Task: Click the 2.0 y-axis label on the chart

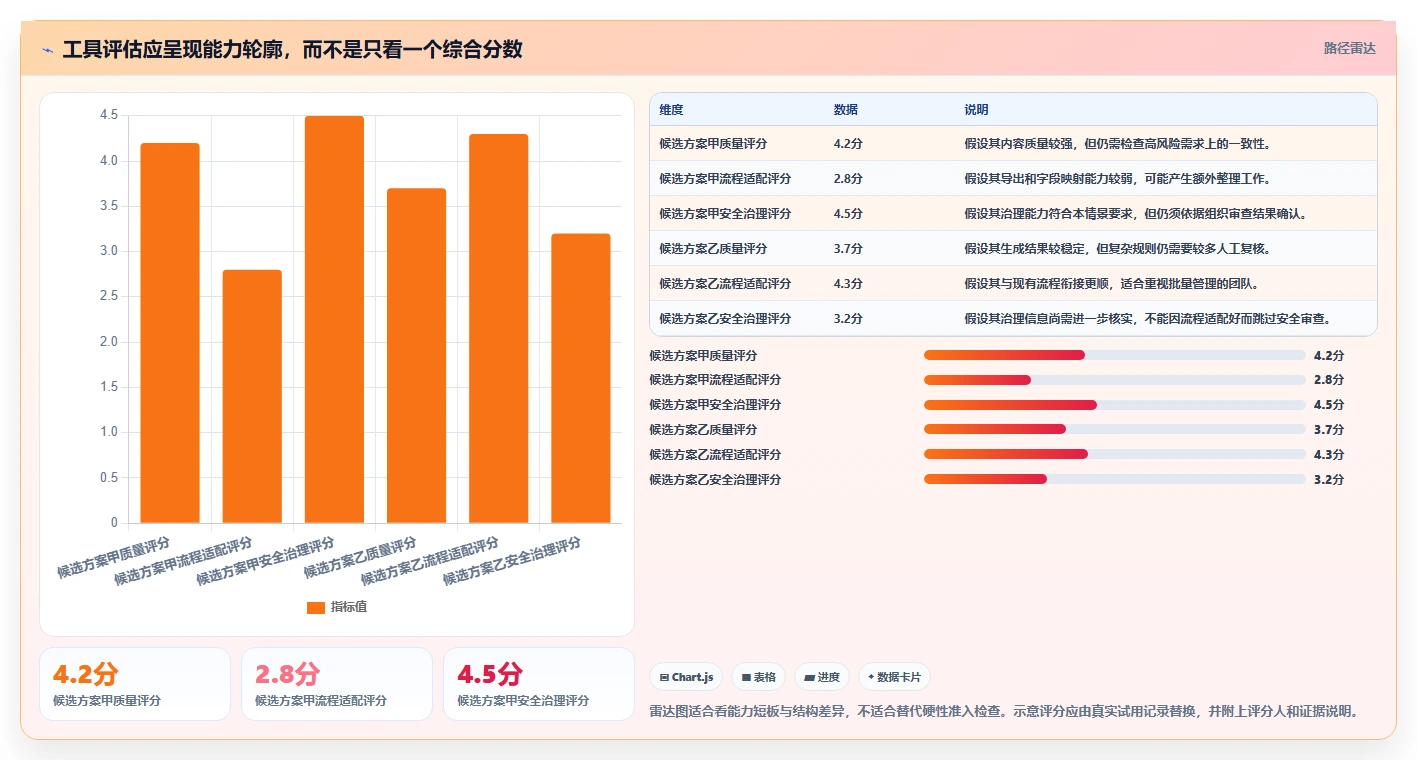Action: coord(109,342)
